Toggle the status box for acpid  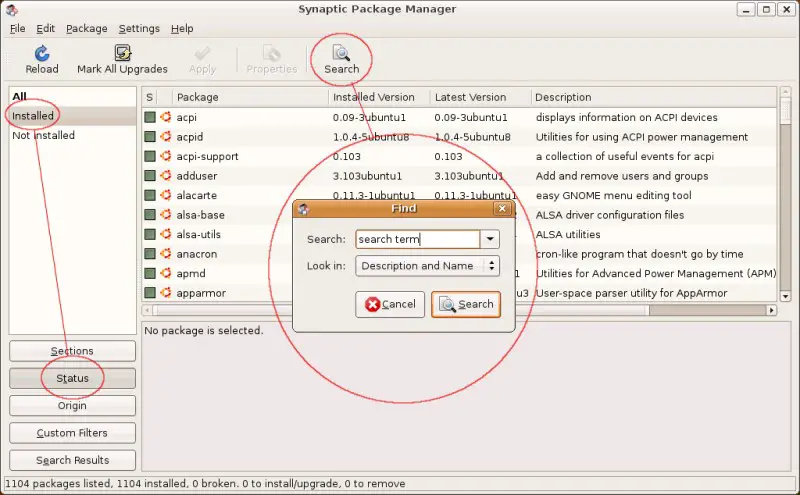pyautogui.click(x=149, y=137)
